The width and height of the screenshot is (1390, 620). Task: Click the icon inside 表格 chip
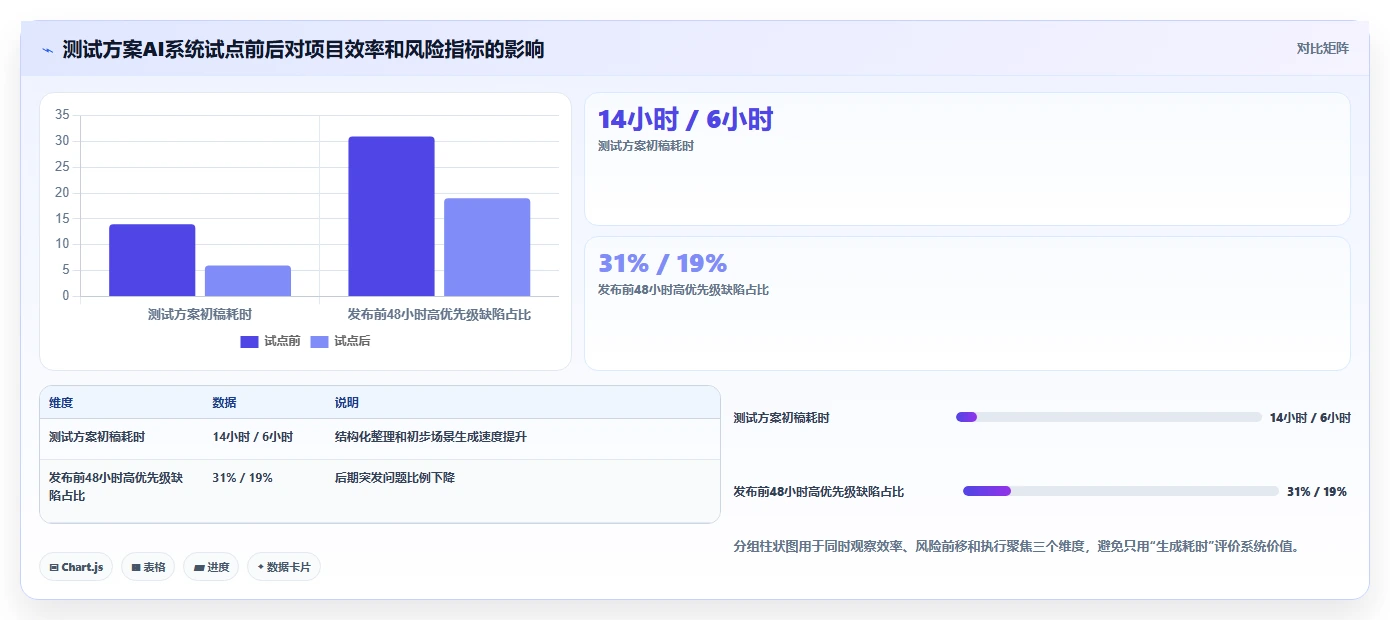pyautogui.click(x=136, y=567)
